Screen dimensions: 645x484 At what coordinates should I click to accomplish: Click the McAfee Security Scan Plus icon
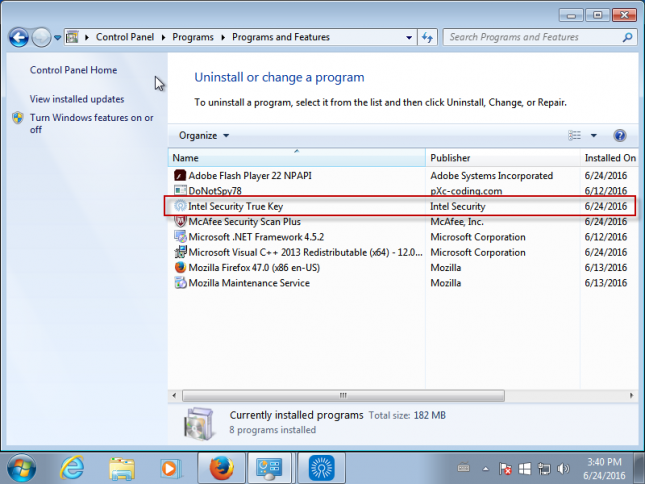point(180,221)
